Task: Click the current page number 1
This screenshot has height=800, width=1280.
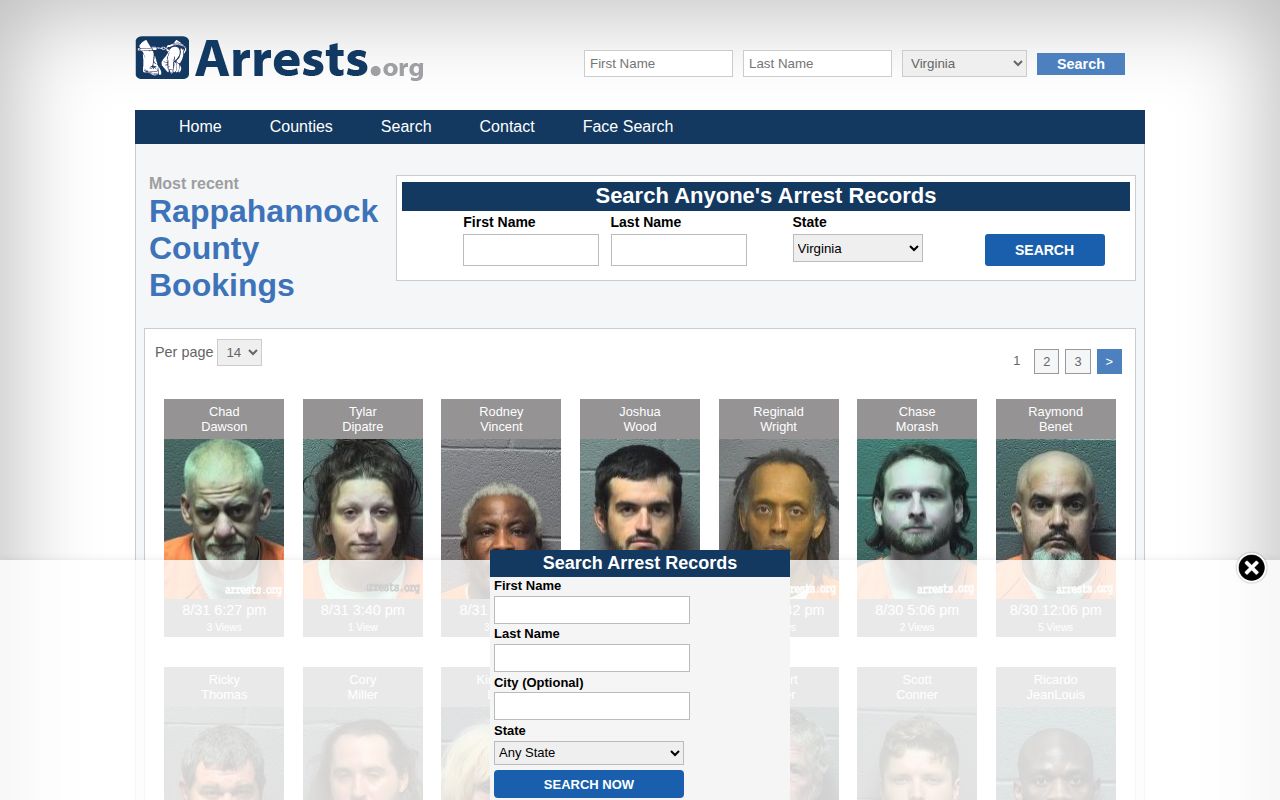Action: 1017,361
